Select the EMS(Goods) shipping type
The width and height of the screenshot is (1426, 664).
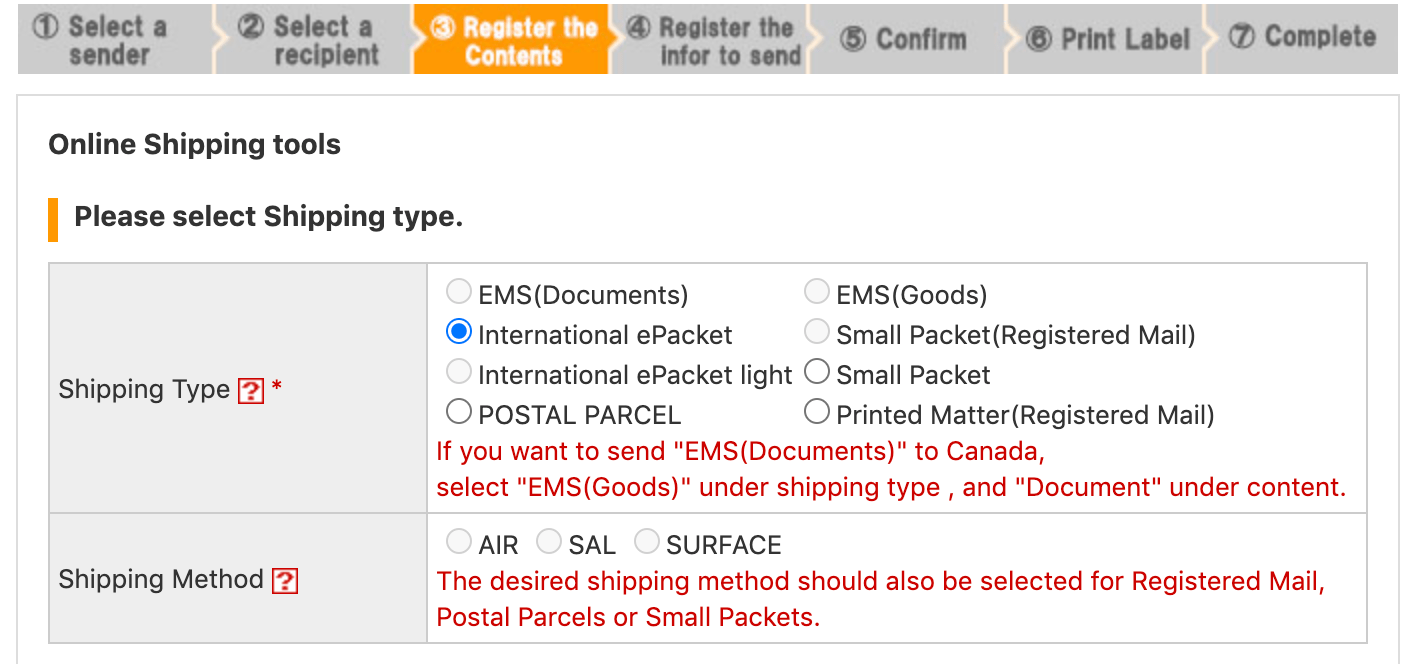tap(817, 292)
